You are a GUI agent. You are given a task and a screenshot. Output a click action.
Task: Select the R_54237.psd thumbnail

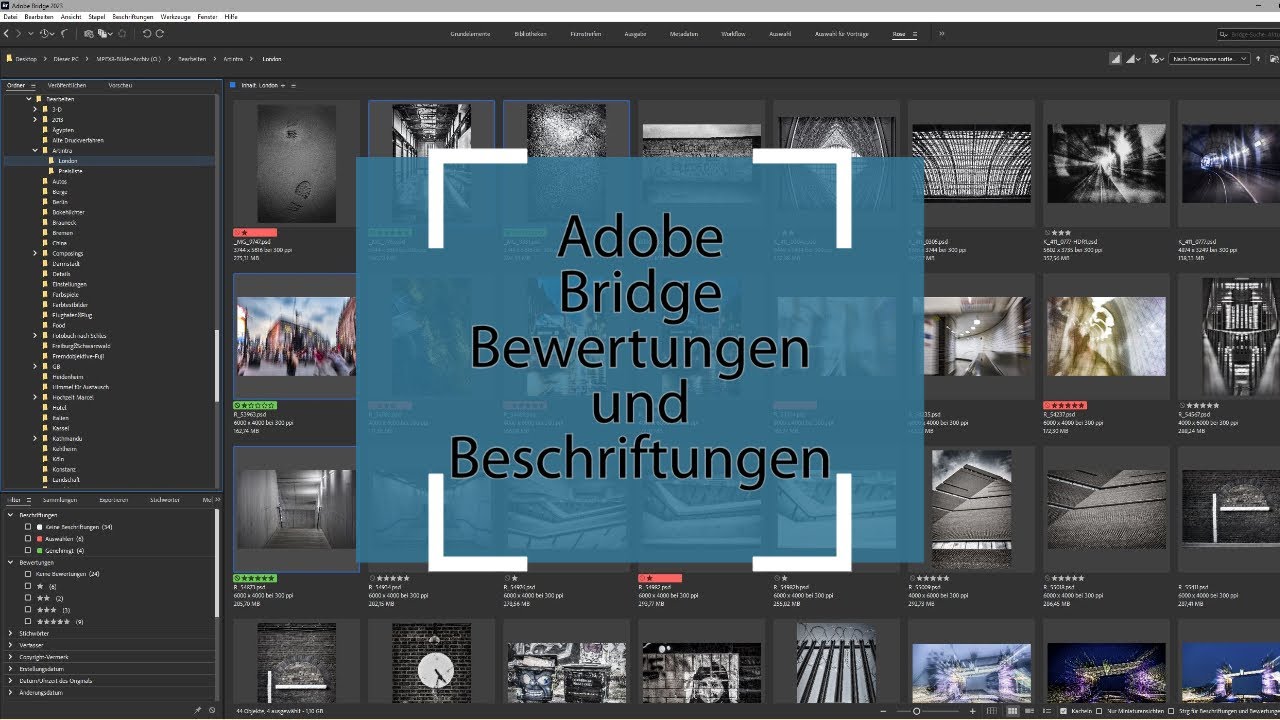(x=1106, y=336)
